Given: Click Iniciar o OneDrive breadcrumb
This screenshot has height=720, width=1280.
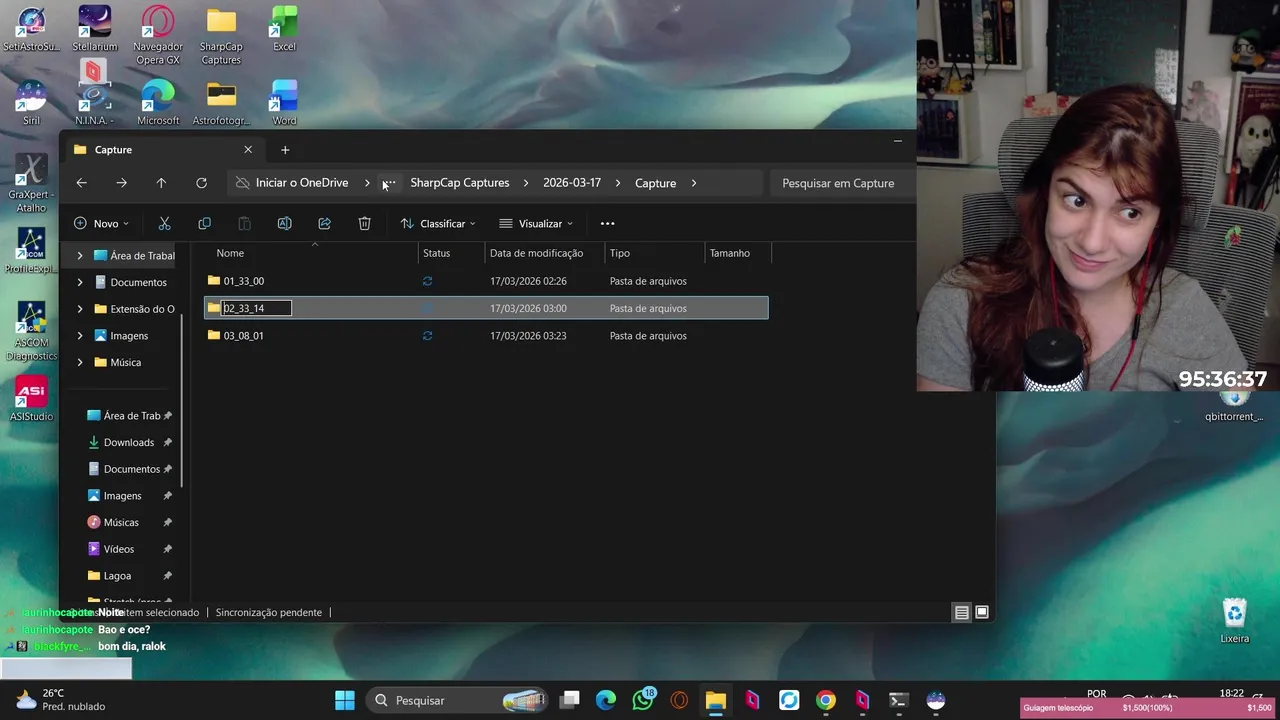Looking at the screenshot, I should coord(302,183).
